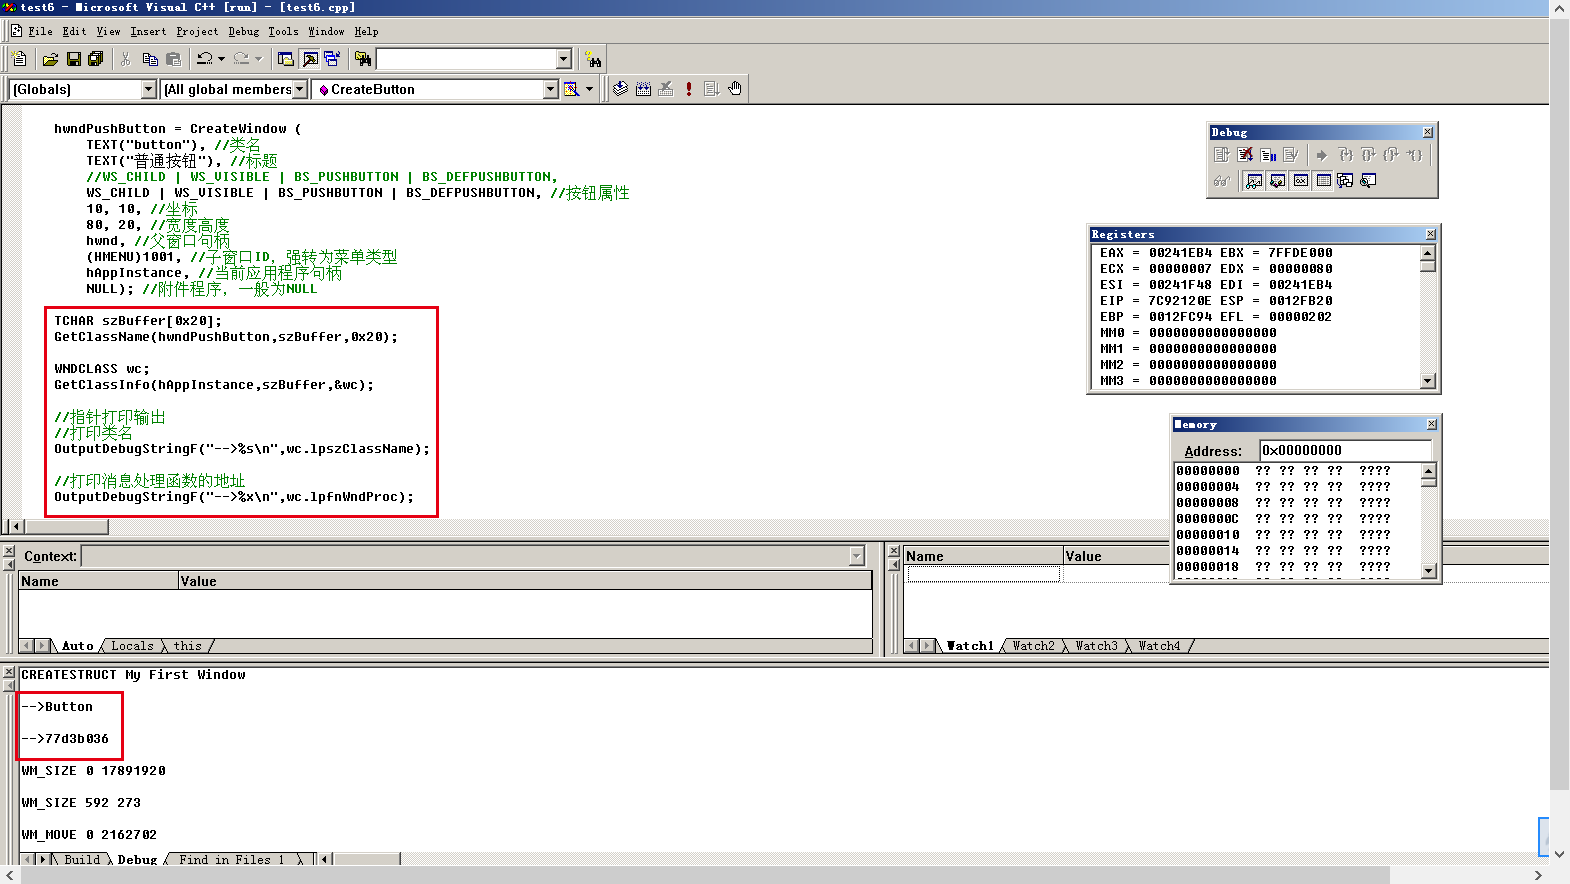The width and height of the screenshot is (1570, 884).
Task: Click the WizardBar actions icon
Action: point(572,89)
